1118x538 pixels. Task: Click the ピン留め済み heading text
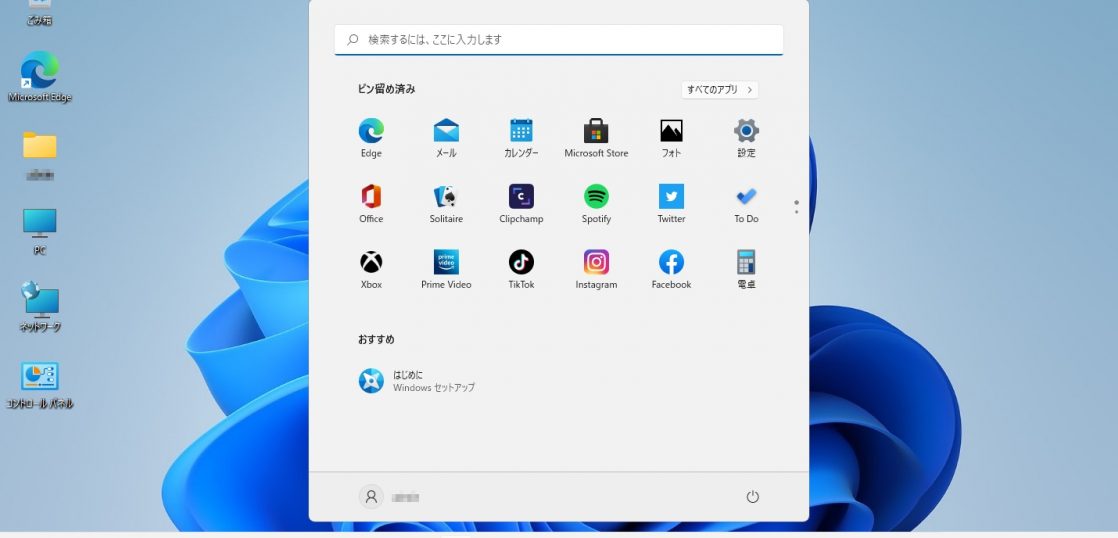point(386,89)
